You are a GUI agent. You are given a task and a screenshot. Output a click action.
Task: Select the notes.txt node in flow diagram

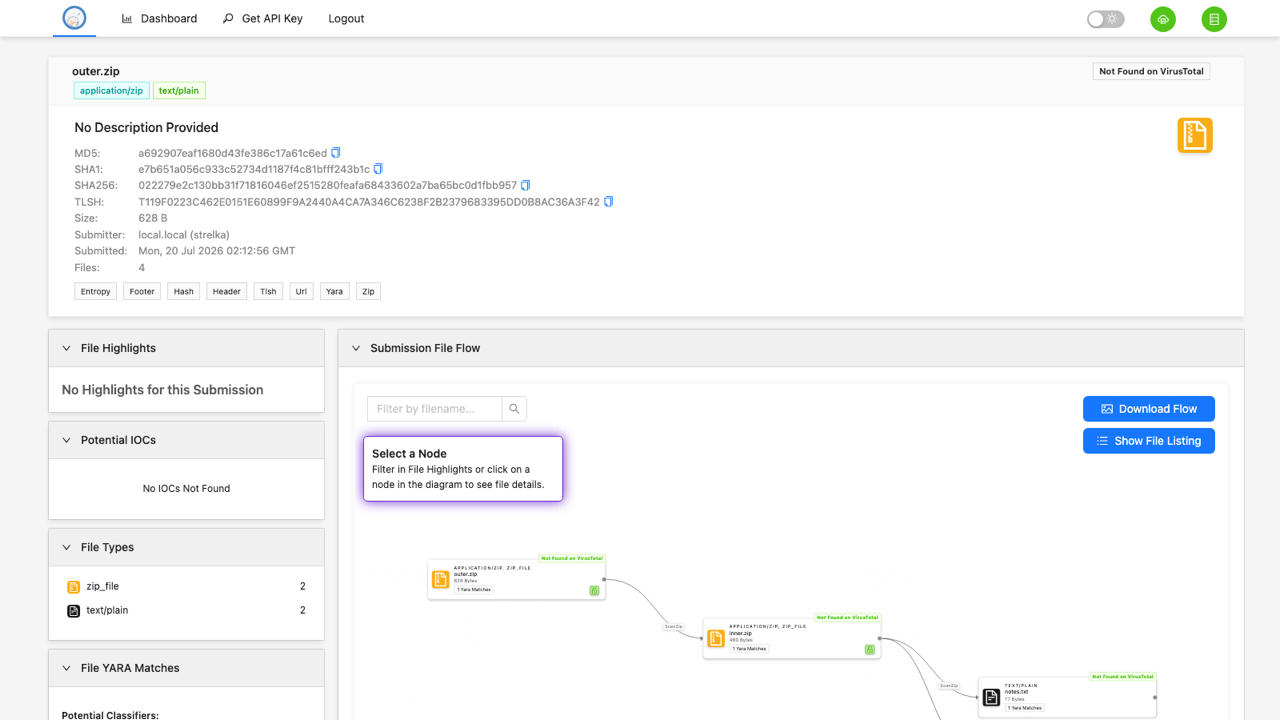point(1067,697)
